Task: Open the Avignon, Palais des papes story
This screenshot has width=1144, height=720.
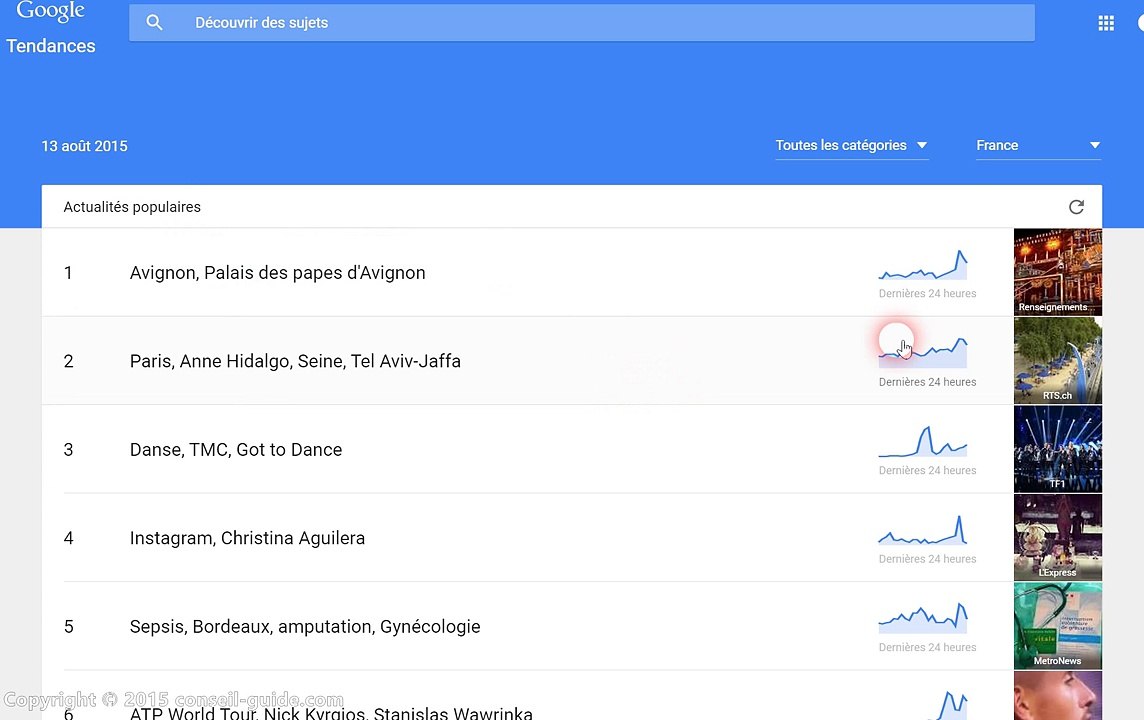Action: [277, 273]
